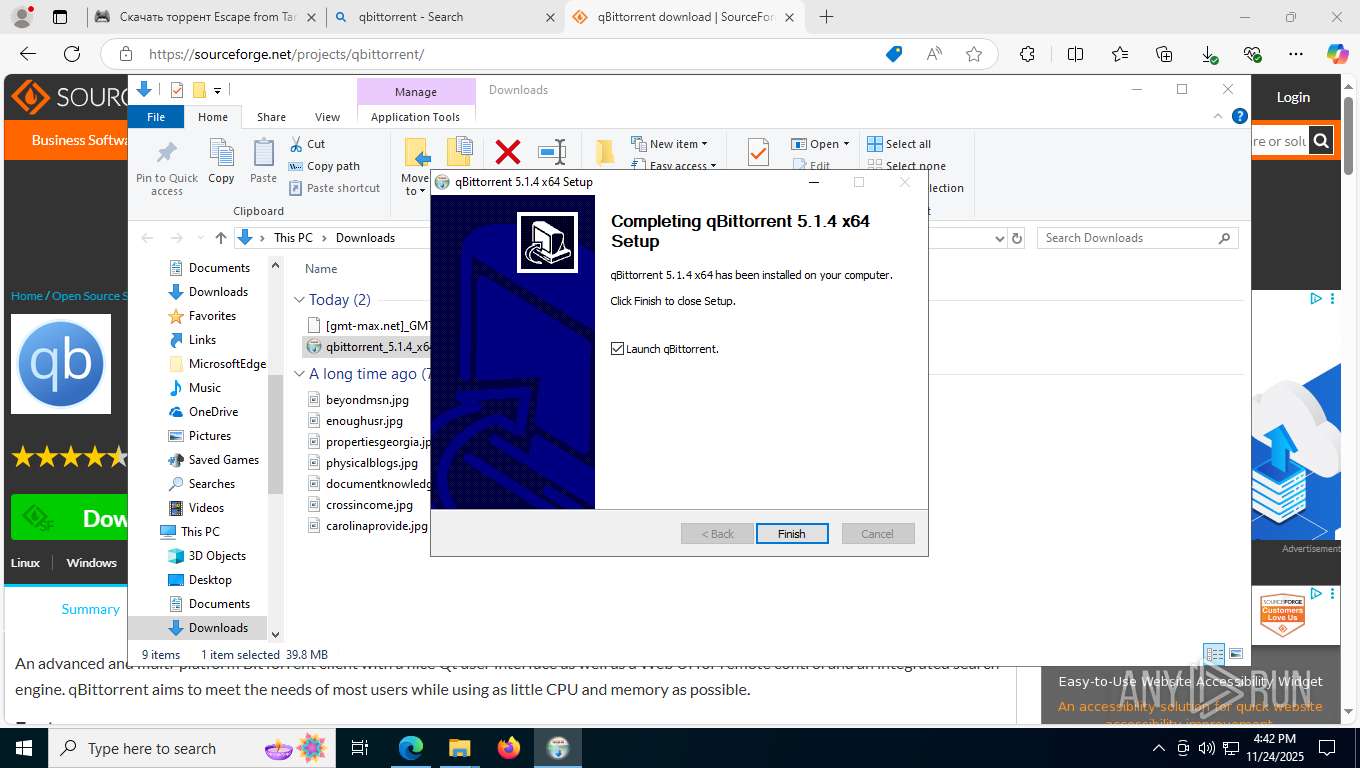Click Cut in the Clipboard group
Image resolution: width=1360 pixels, height=768 pixels.
coord(307,144)
